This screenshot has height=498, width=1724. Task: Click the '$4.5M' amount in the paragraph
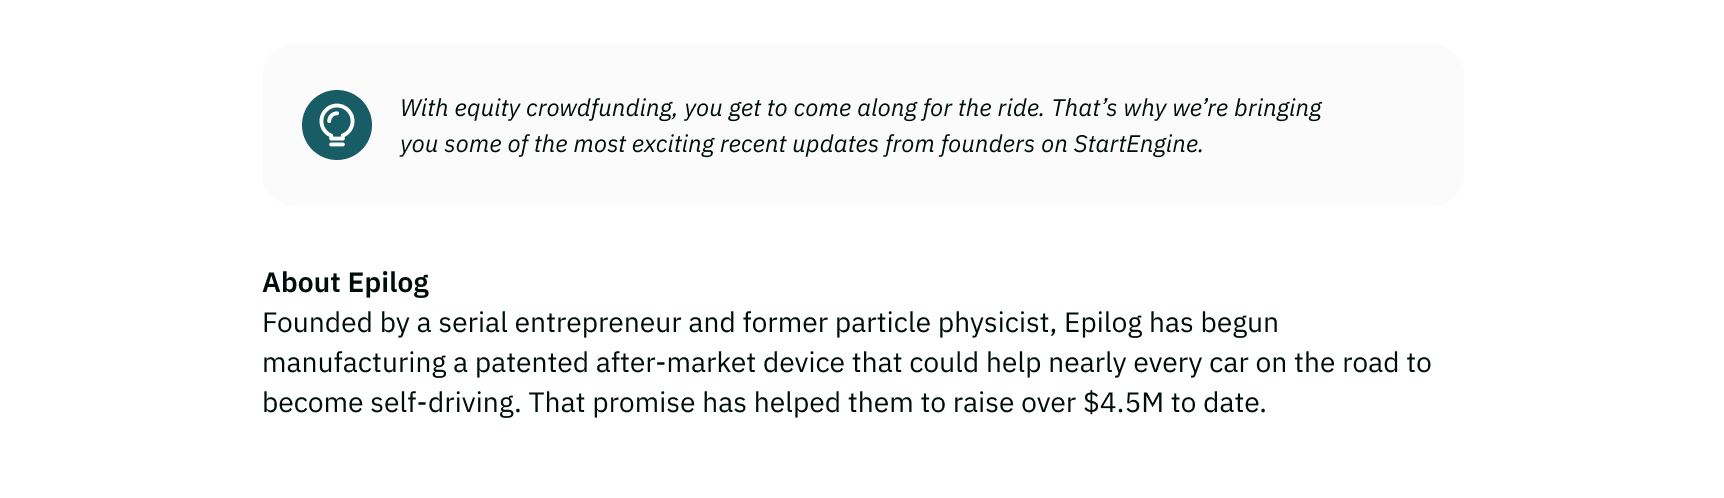tap(1123, 403)
